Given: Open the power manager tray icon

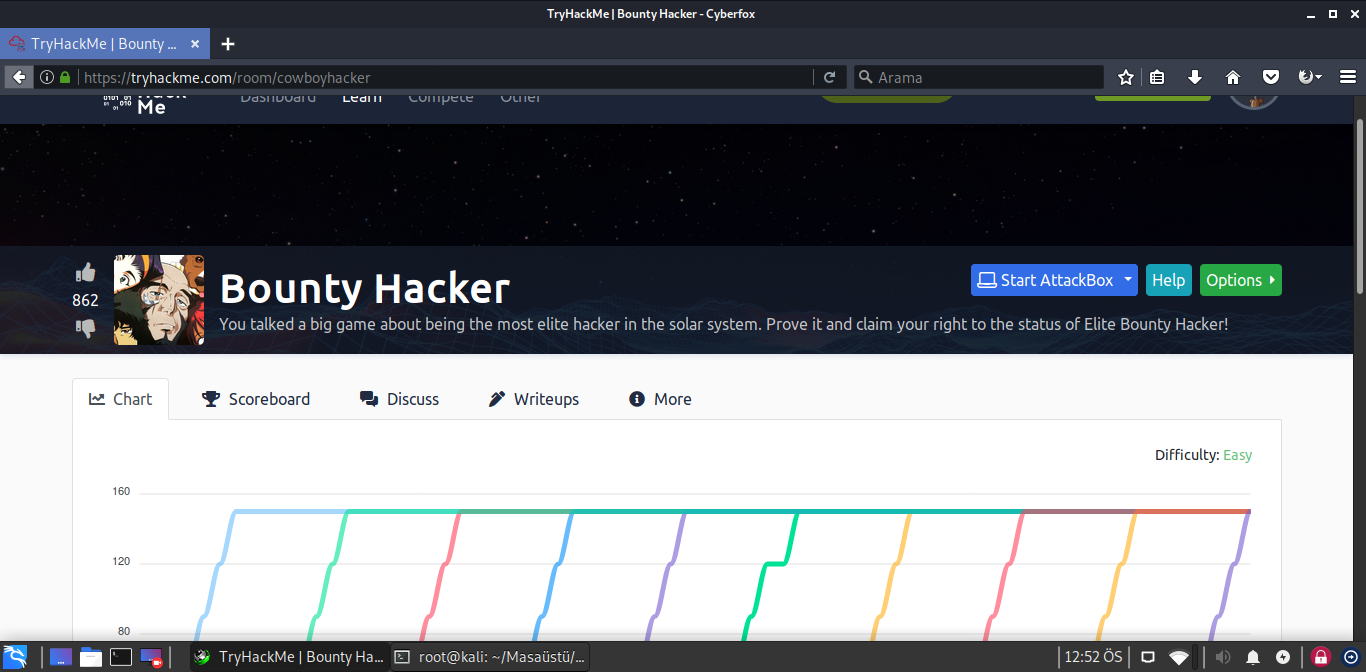Looking at the screenshot, I should pyautogui.click(x=1283, y=657).
